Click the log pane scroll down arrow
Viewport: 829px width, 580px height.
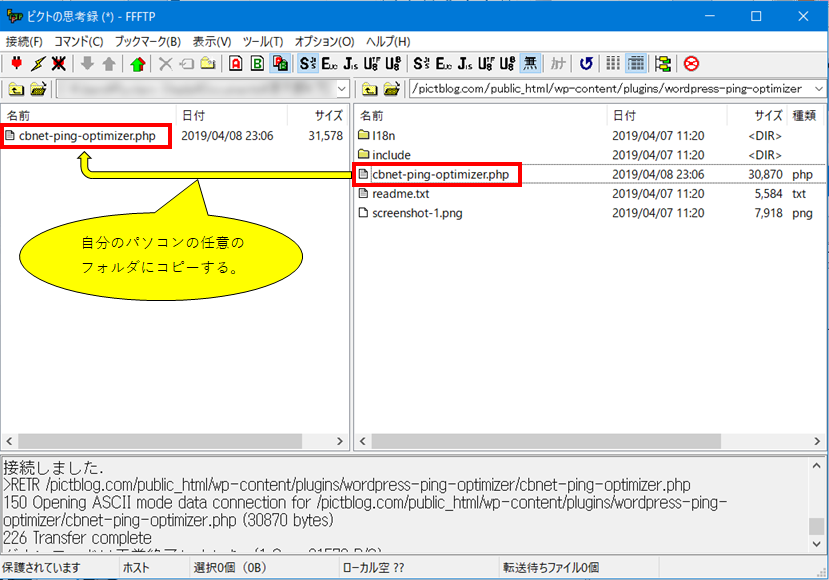pyautogui.click(x=816, y=544)
